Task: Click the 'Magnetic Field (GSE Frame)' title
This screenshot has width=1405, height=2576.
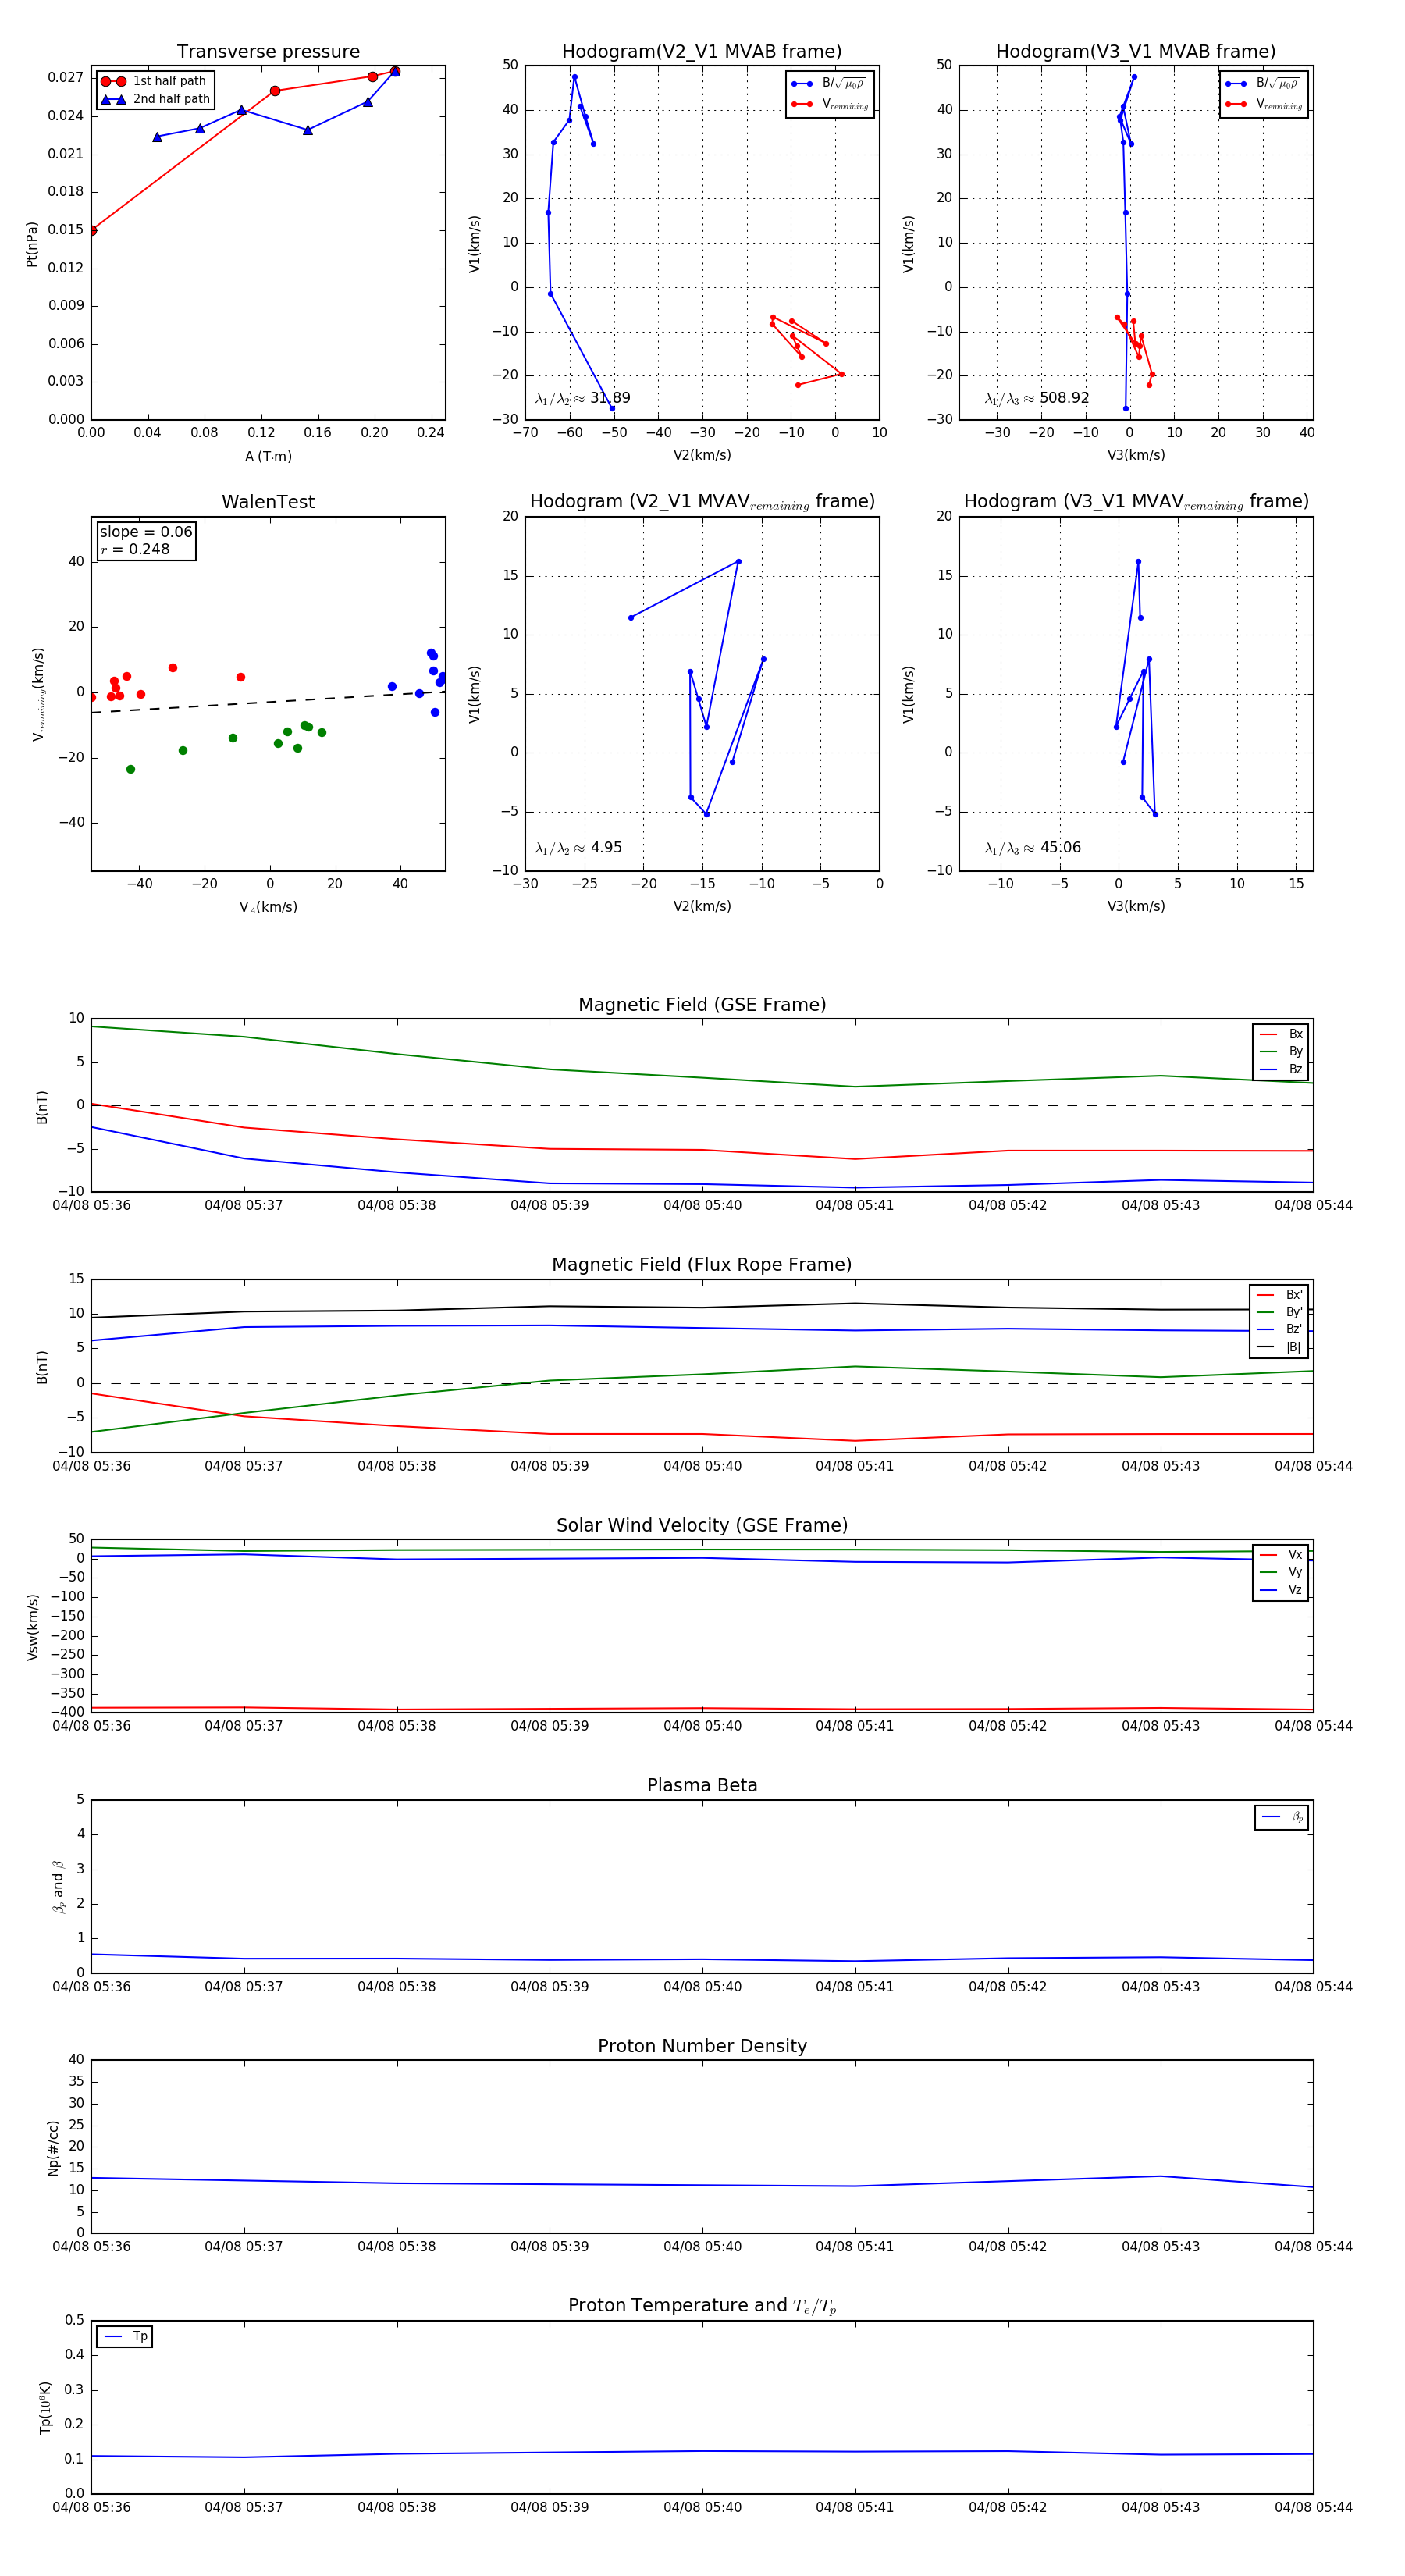Action: tap(702, 1005)
